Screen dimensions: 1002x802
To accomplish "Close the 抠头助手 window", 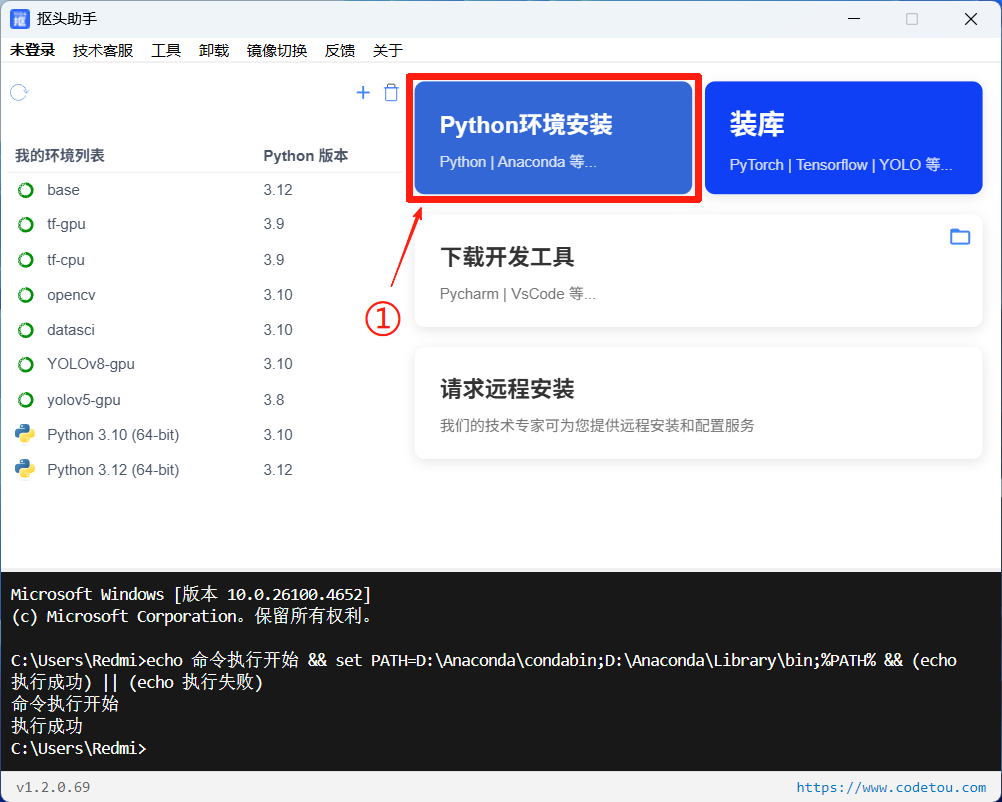I will tap(971, 19).
